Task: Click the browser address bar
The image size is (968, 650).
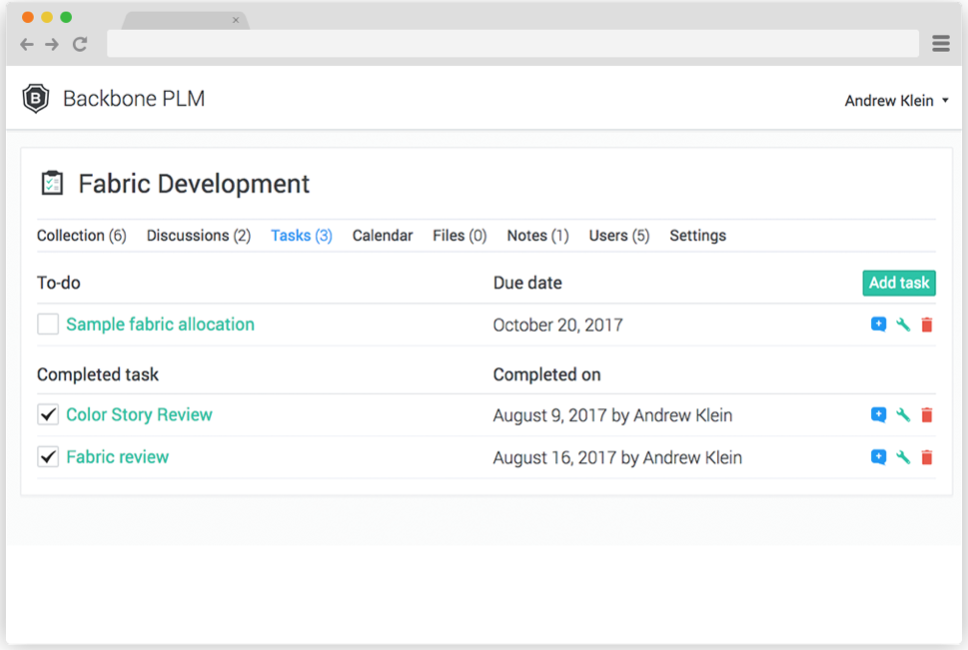Action: (x=512, y=44)
